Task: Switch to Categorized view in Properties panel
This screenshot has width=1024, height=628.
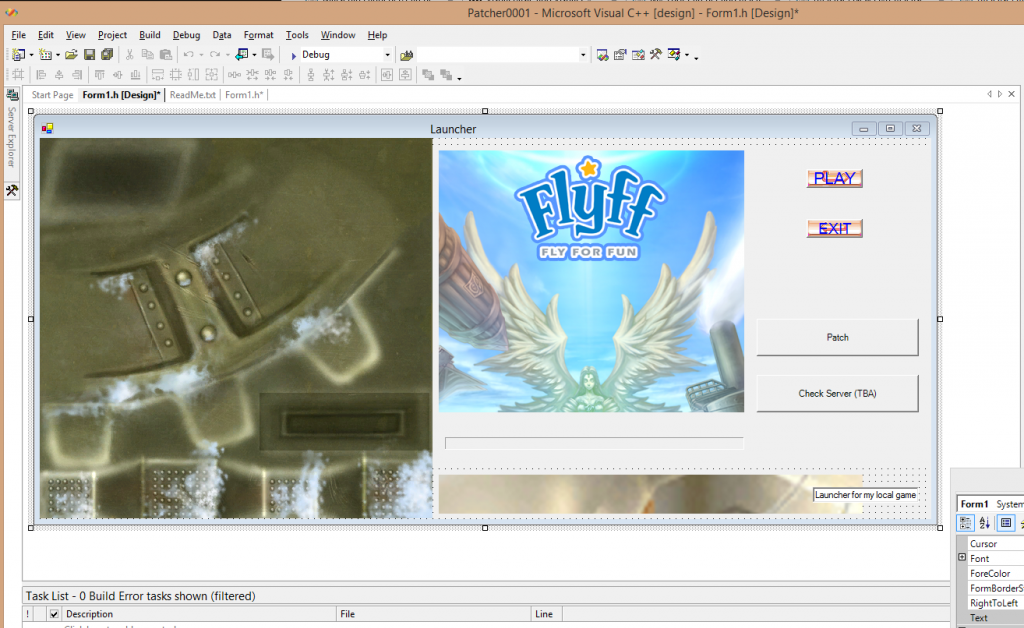Action: 966,523
